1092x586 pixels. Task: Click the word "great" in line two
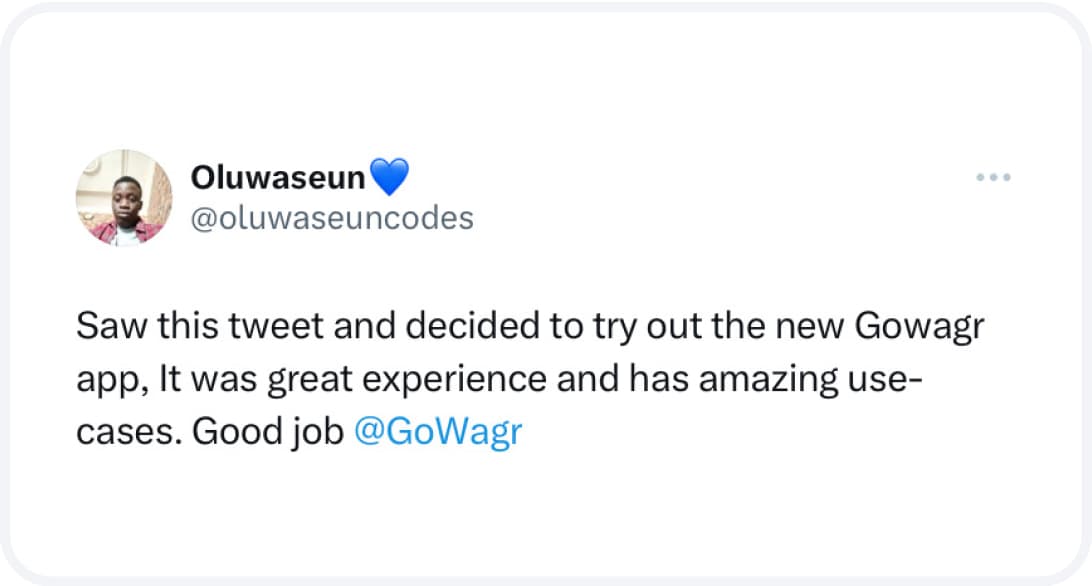coord(310,381)
